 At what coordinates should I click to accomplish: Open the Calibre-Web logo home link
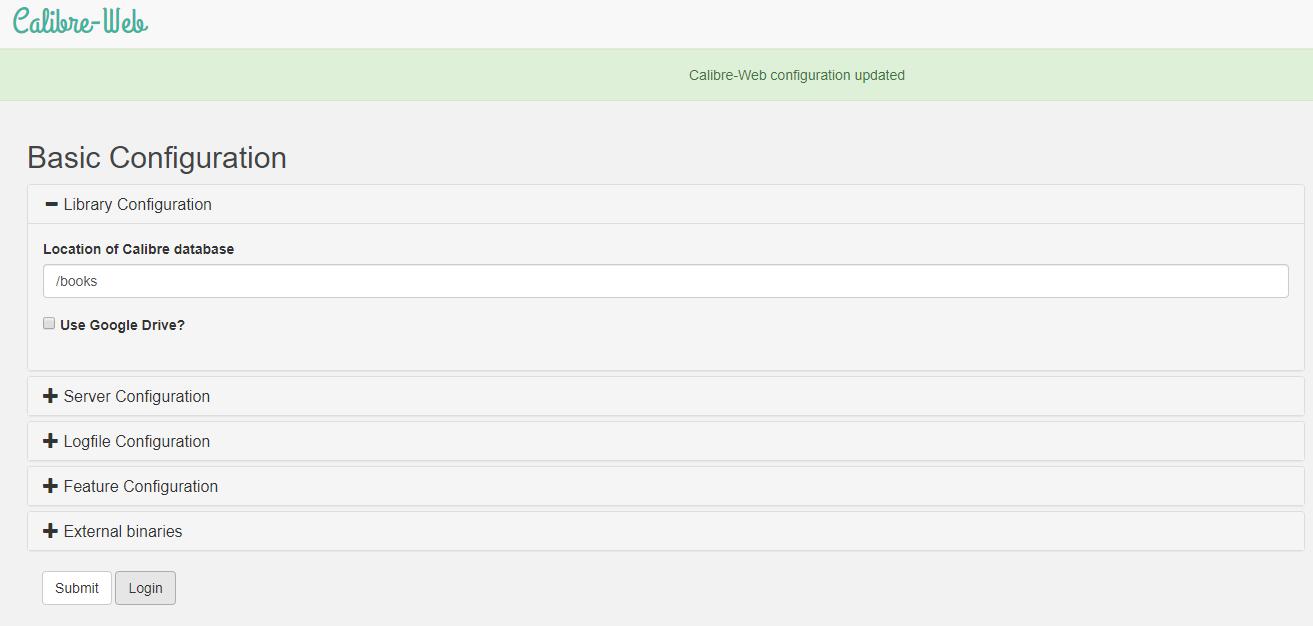click(80, 21)
